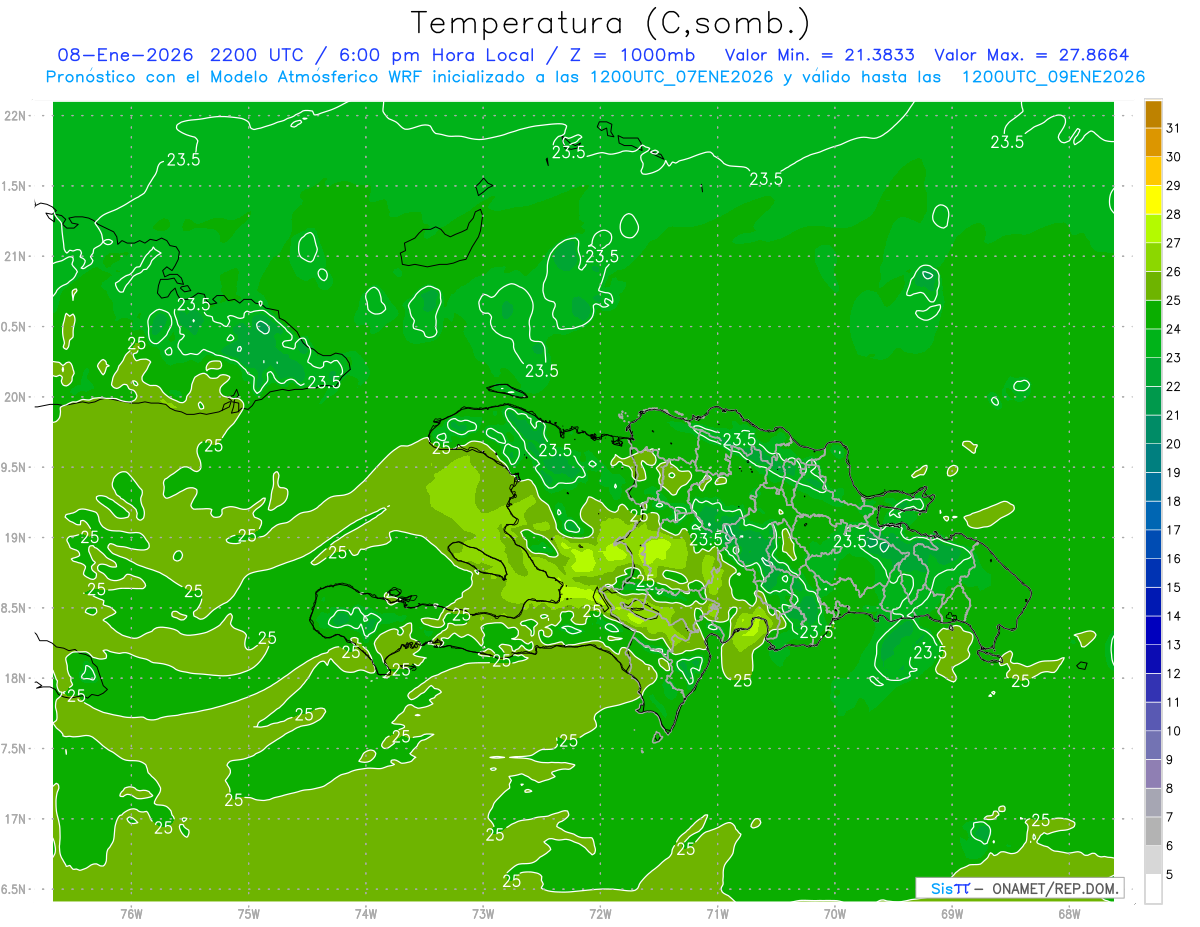The height and width of the screenshot is (927, 1200).
Task: Click the title 'Temperatura (C,somb.)'
Action: [610, 23]
